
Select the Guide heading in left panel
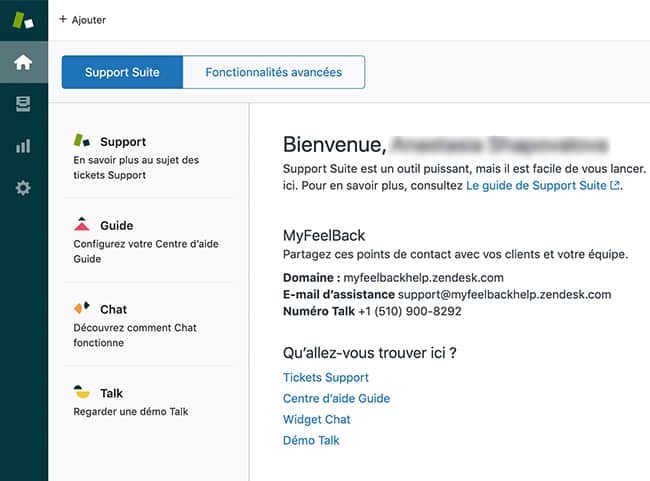pos(117,226)
